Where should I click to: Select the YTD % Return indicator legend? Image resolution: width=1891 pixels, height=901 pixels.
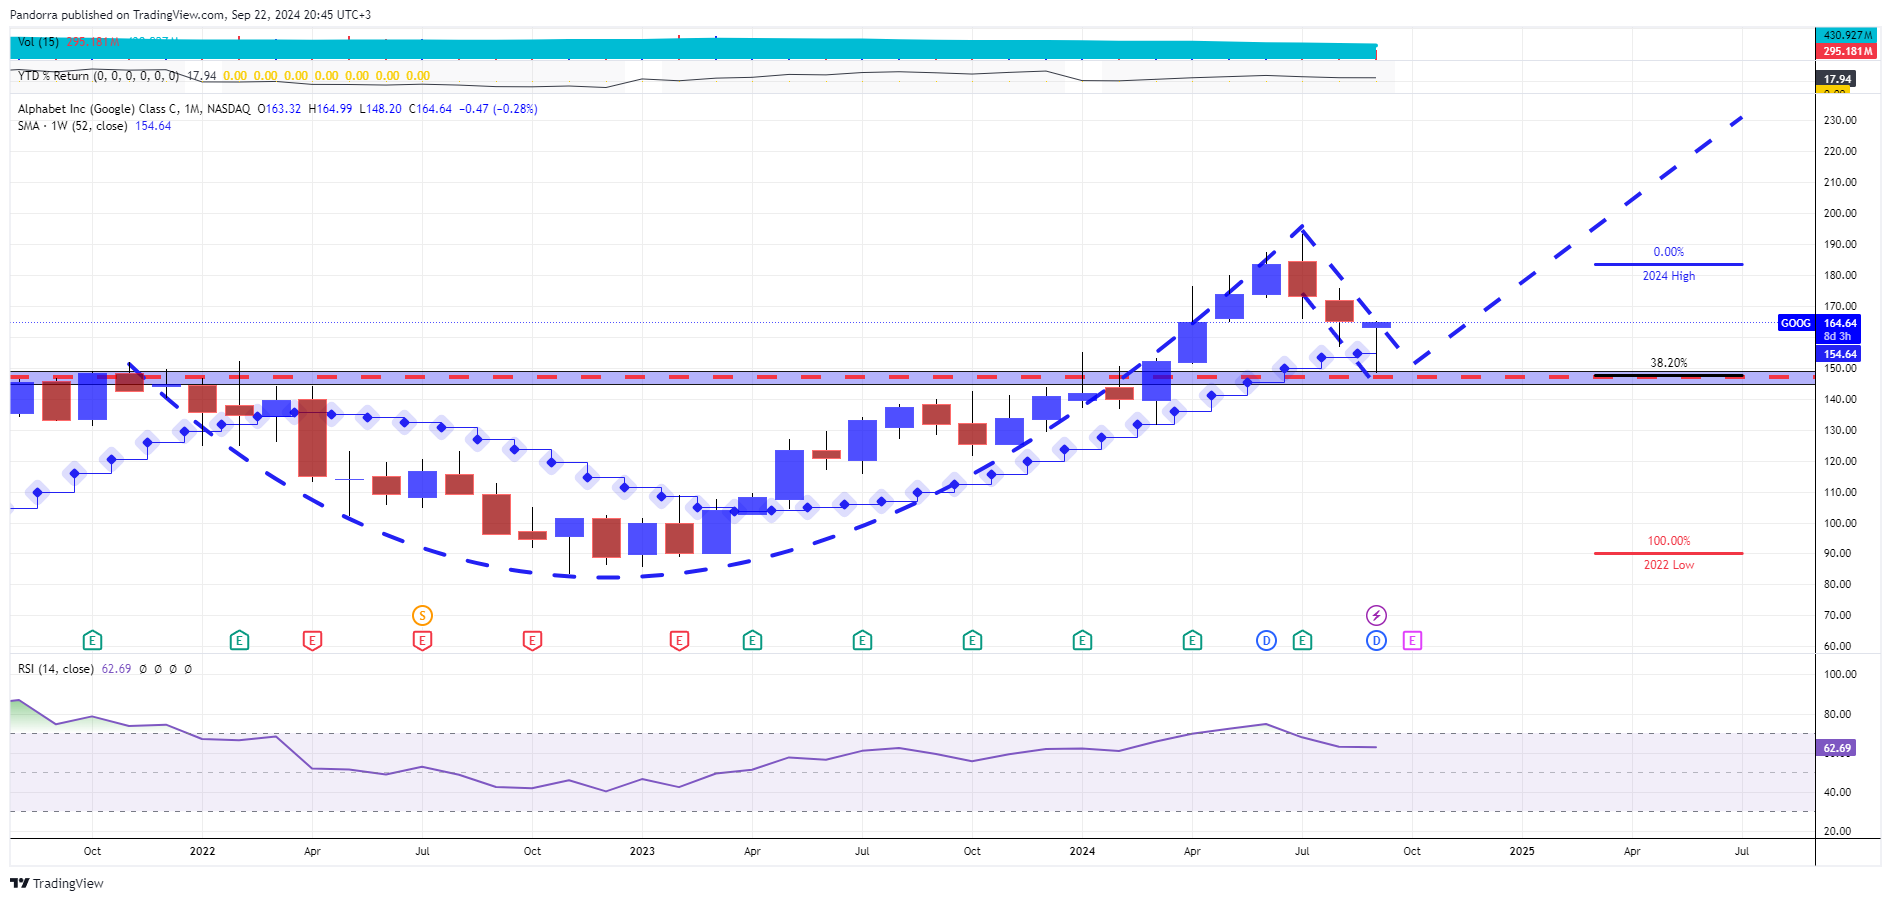pos(98,76)
